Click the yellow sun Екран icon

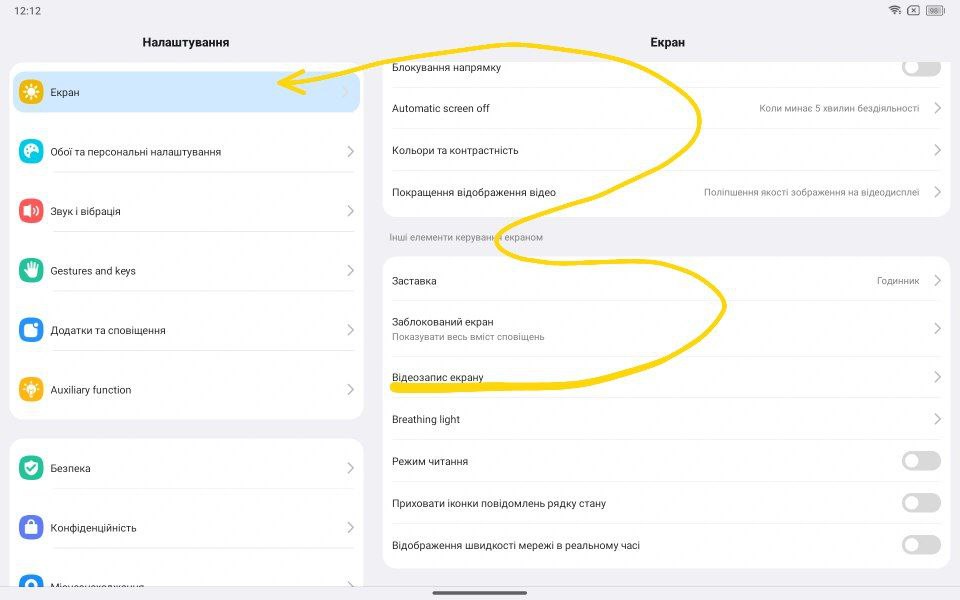(31, 92)
